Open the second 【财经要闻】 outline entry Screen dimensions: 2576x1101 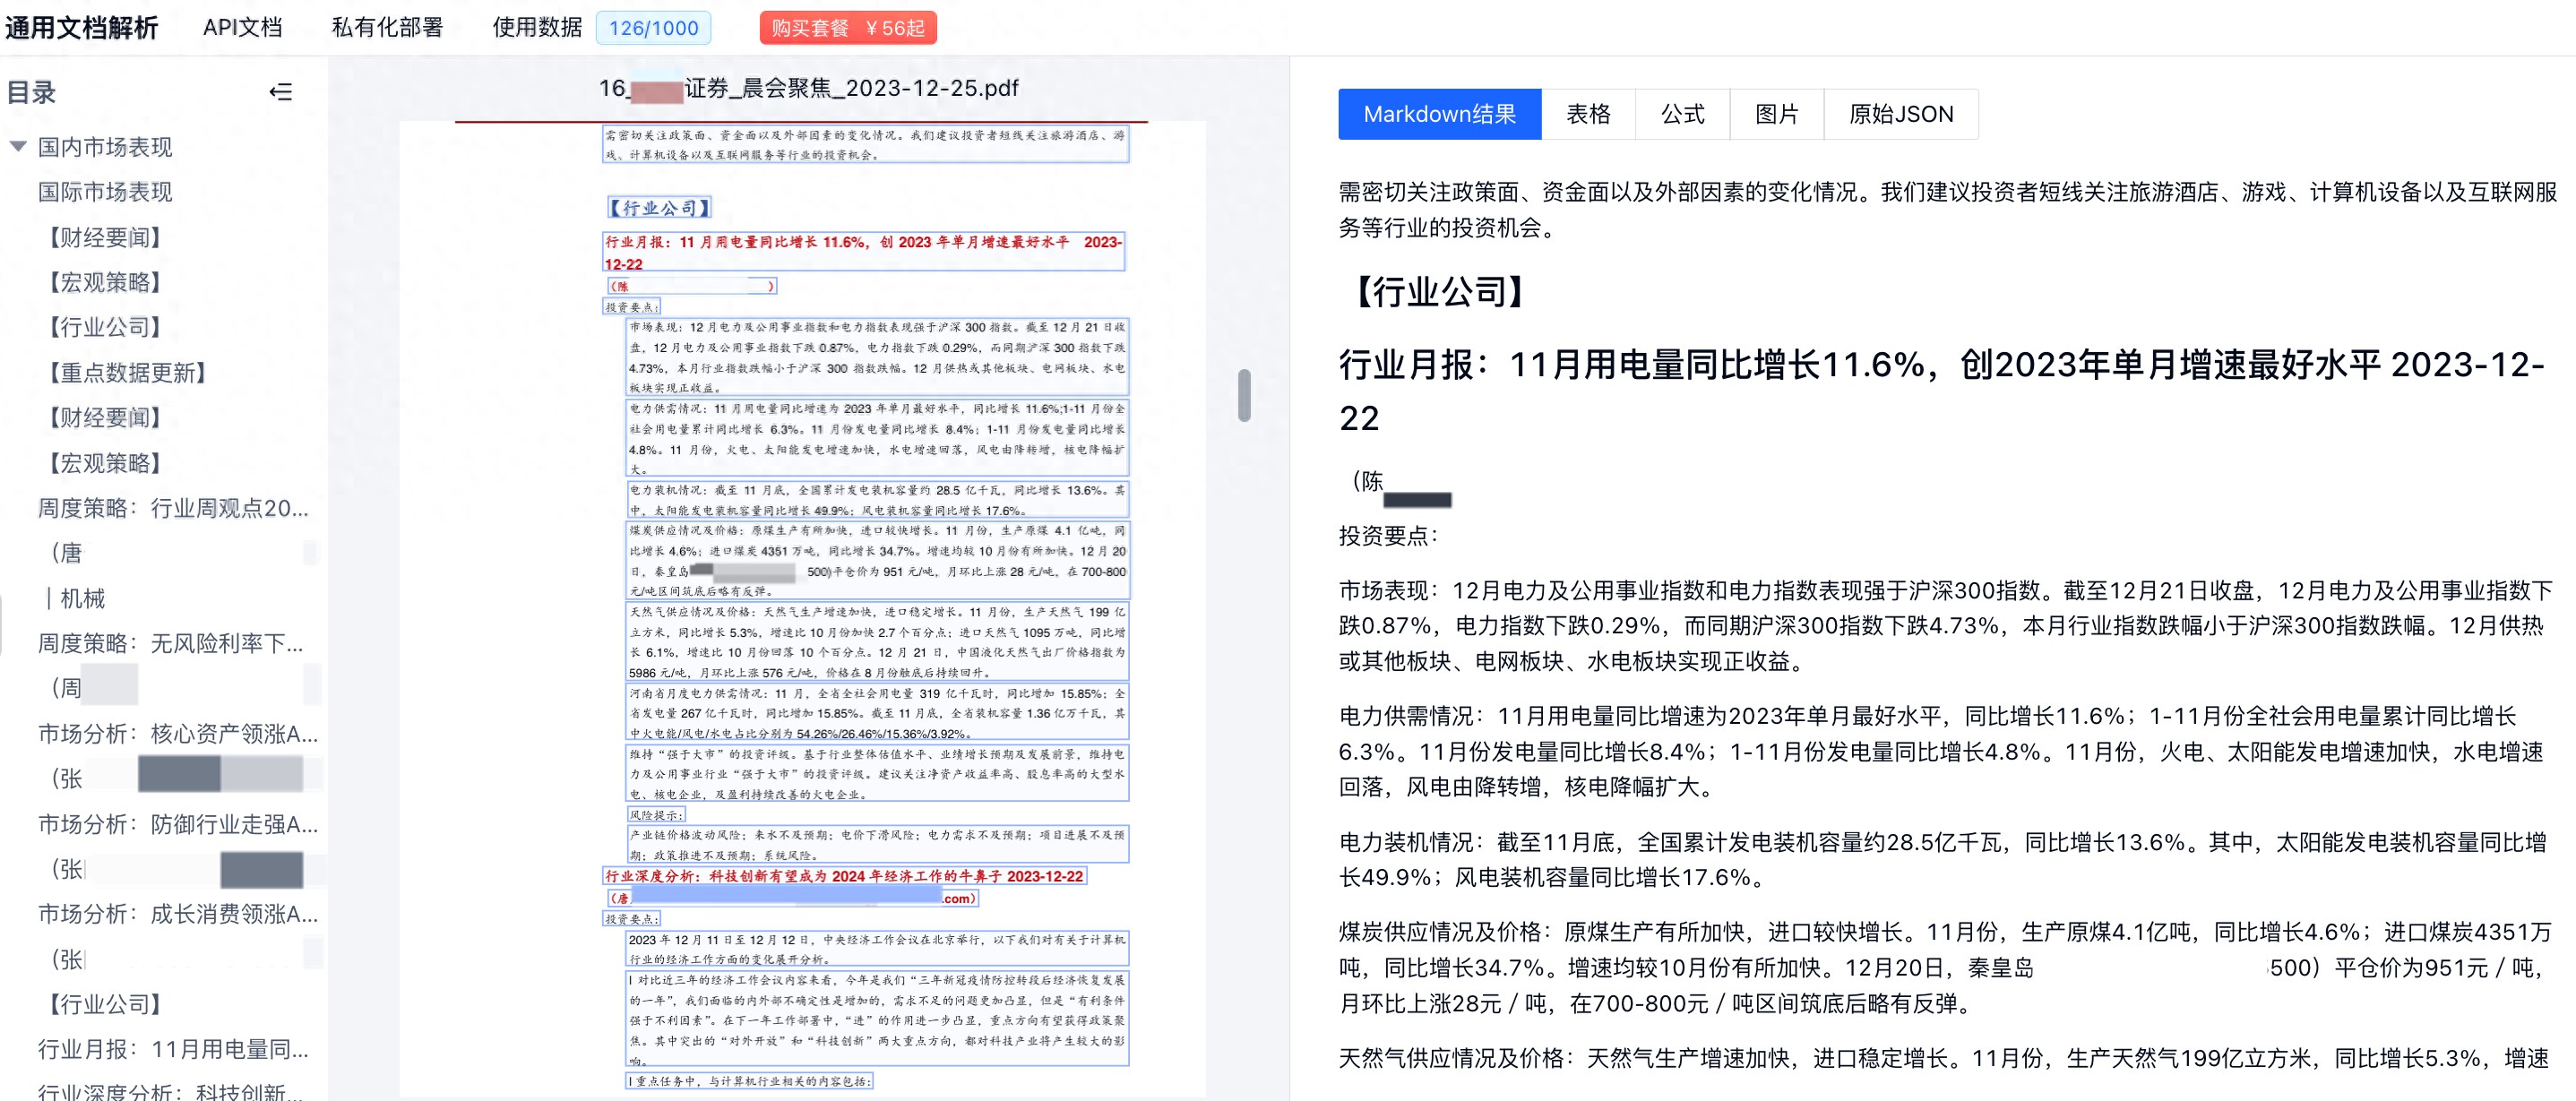point(105,418)
